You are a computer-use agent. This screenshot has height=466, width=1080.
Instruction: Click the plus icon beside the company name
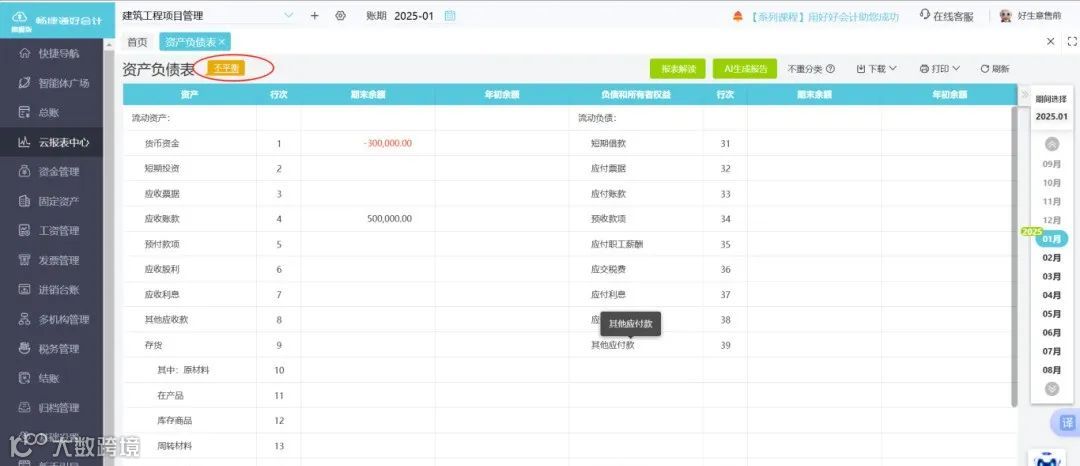click(315, 15)
